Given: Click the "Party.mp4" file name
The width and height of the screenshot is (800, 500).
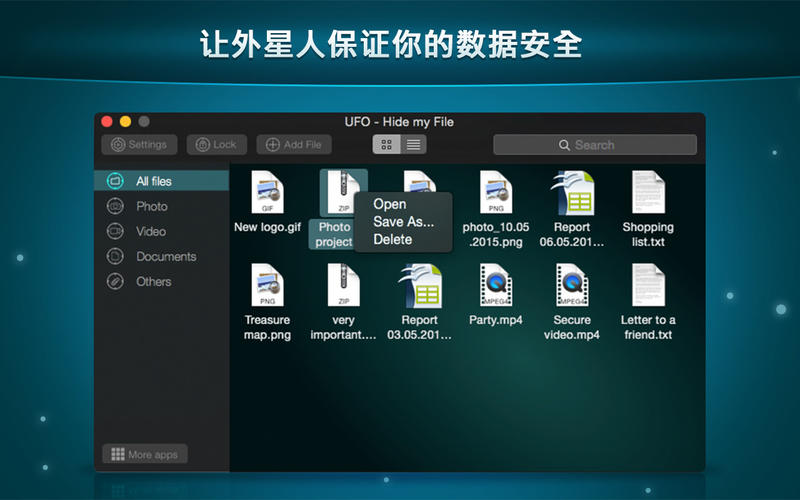Looking at the screenshot, I should pos(496,320).
